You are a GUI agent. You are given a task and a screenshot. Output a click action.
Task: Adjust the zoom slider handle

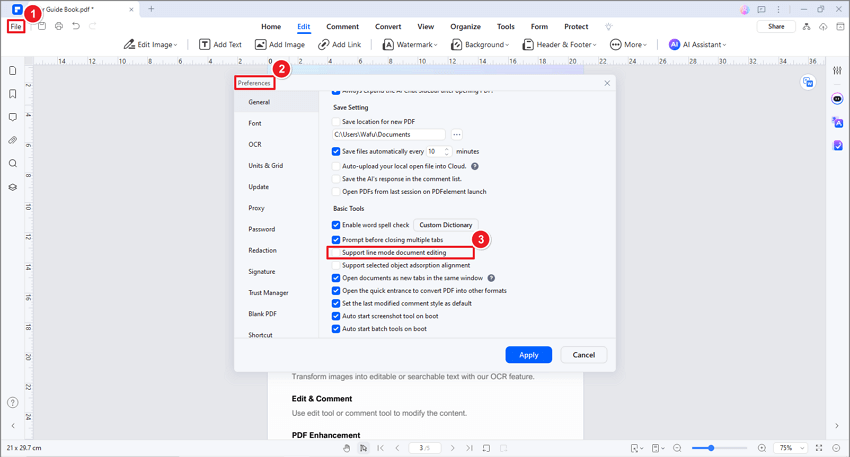[x=711, y=448]
